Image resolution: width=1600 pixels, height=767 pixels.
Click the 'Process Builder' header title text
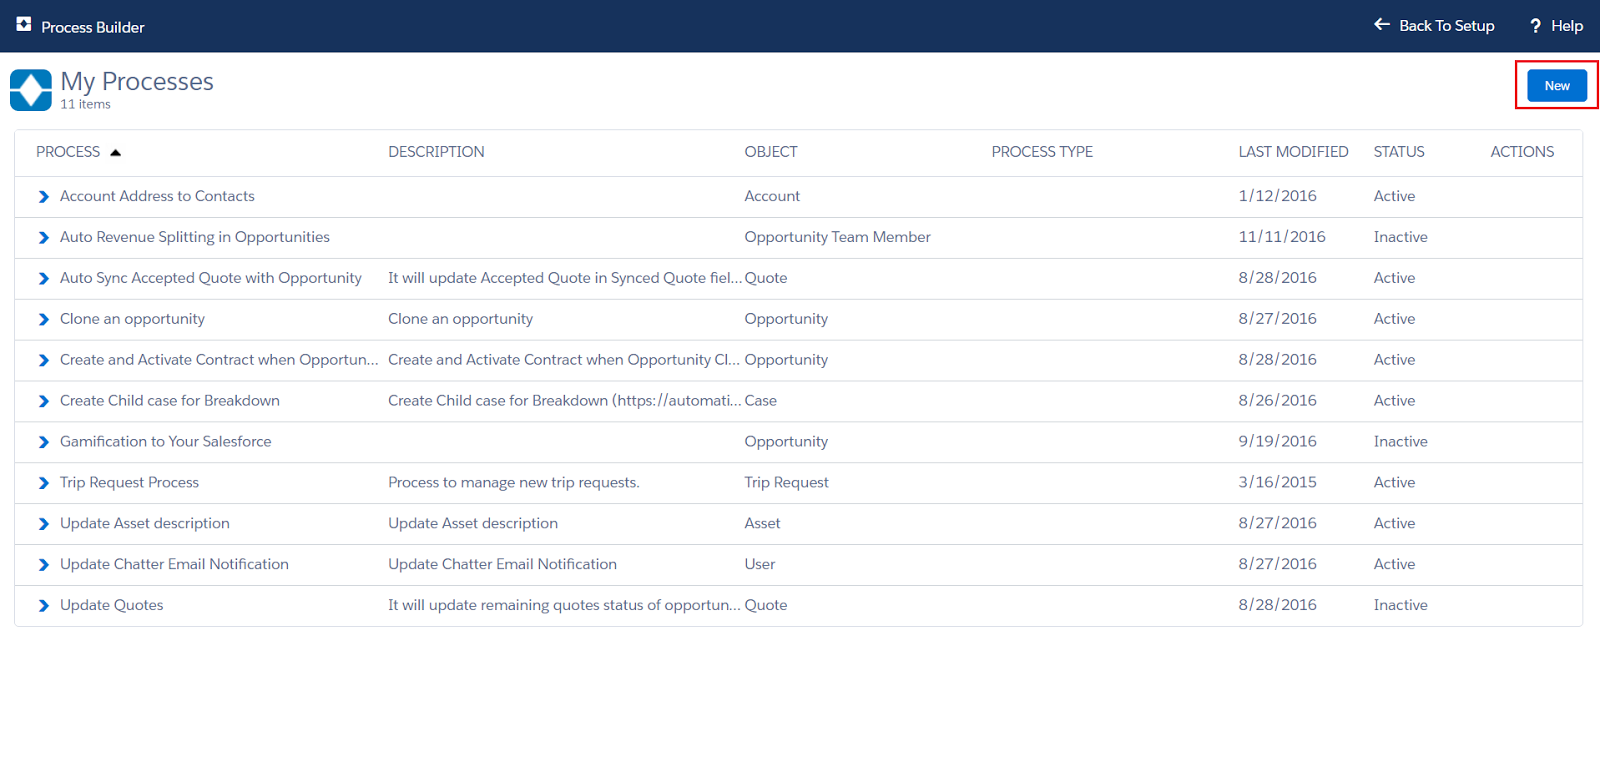point(93,27)
